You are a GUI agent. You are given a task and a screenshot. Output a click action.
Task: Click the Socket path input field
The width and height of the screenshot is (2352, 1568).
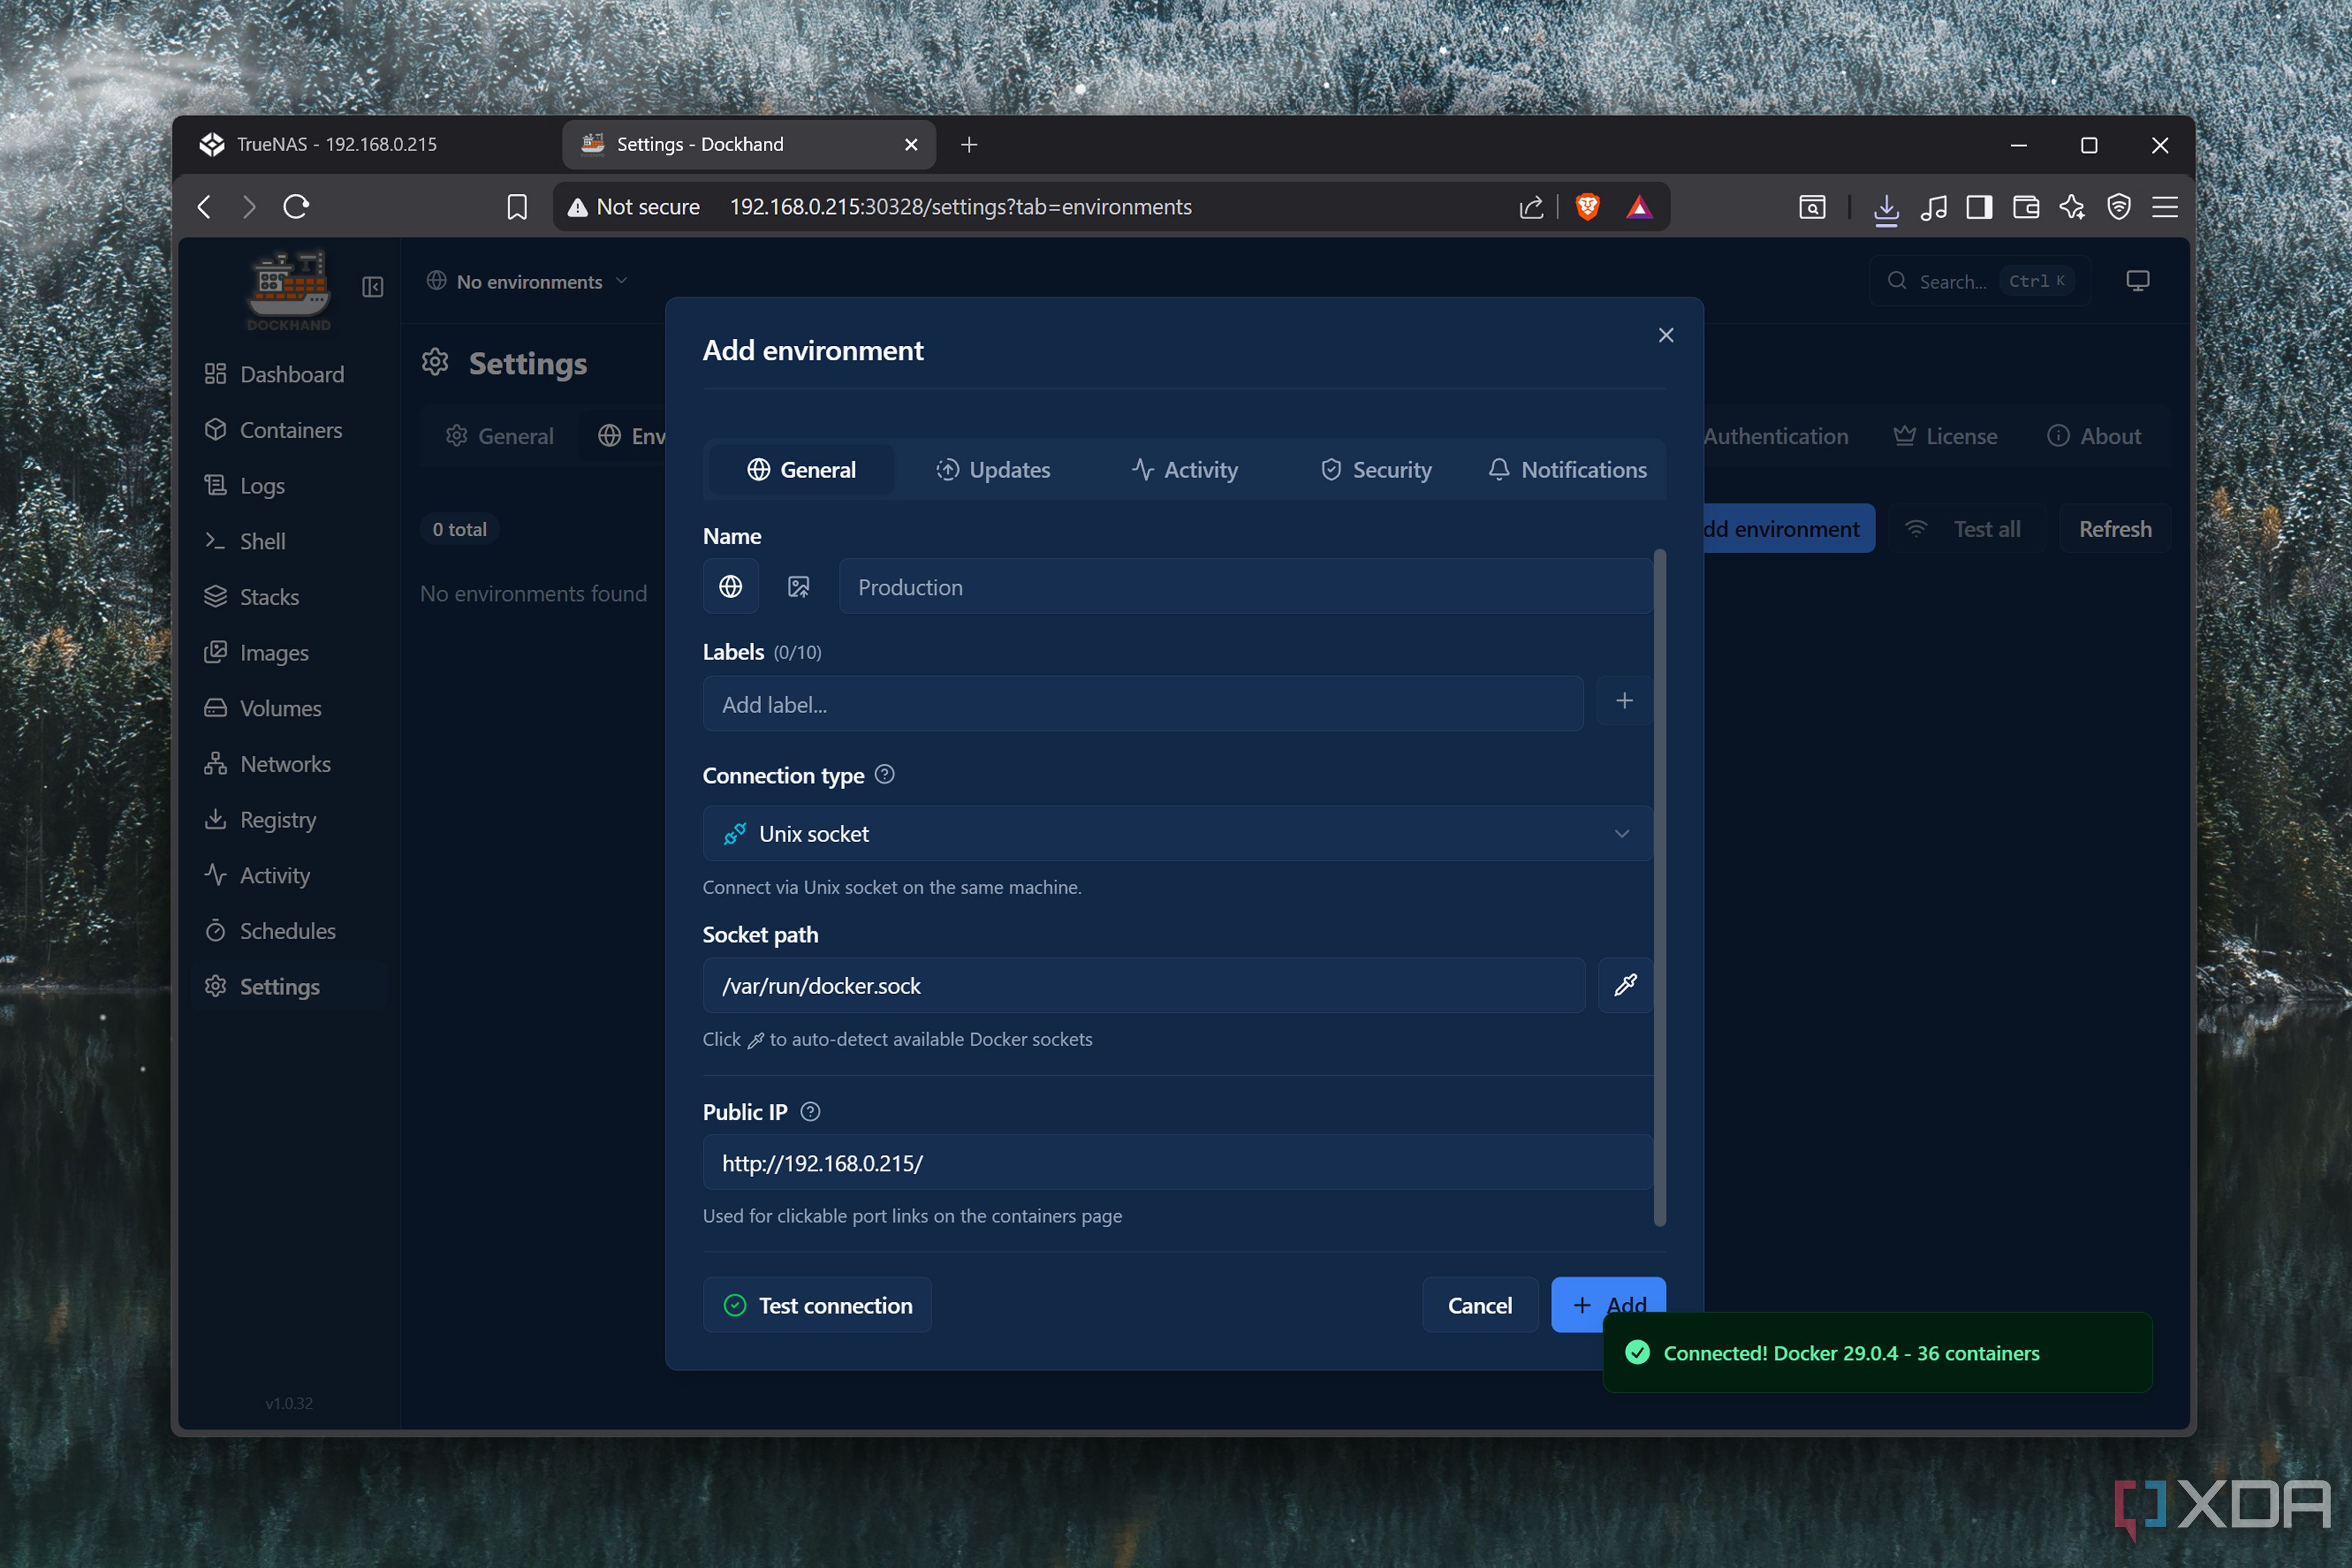click(x=1144, y=985)
